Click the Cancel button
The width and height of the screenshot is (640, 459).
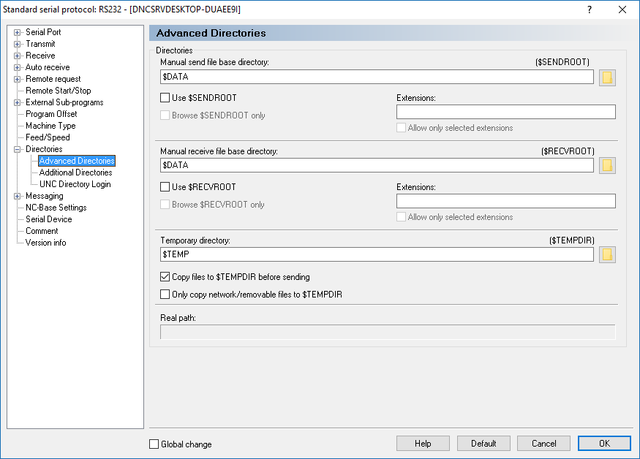(x=544, y=443)
